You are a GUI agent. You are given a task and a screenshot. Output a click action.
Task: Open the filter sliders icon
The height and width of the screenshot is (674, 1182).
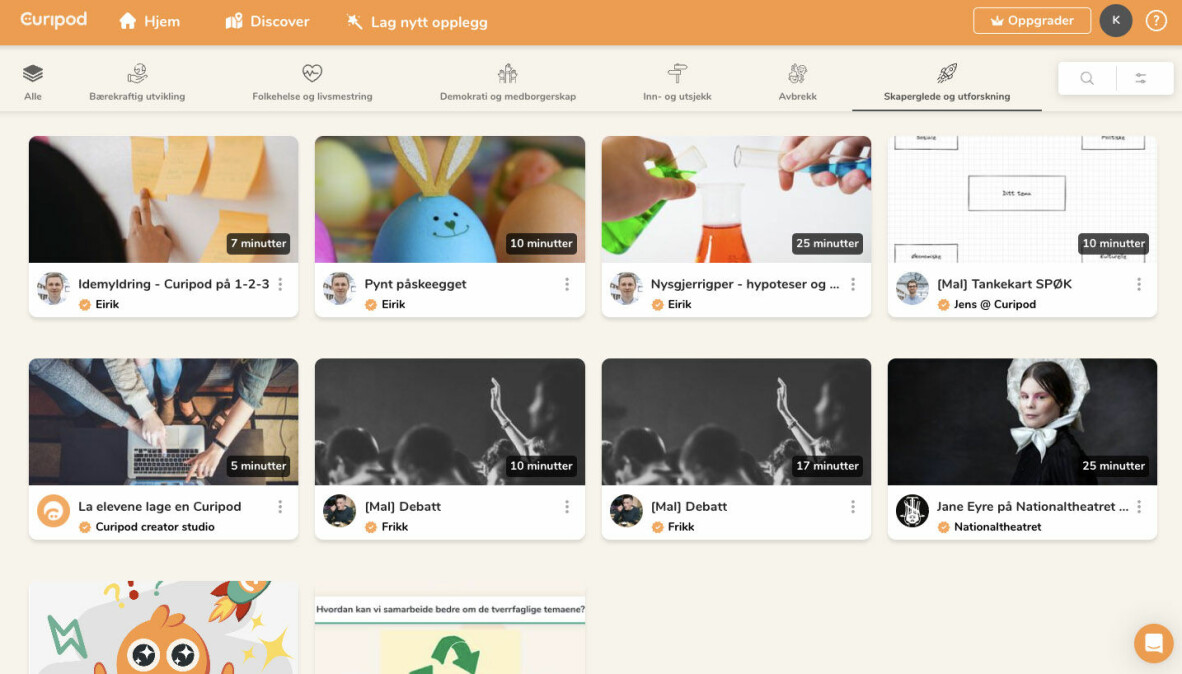coord(1141,78)
